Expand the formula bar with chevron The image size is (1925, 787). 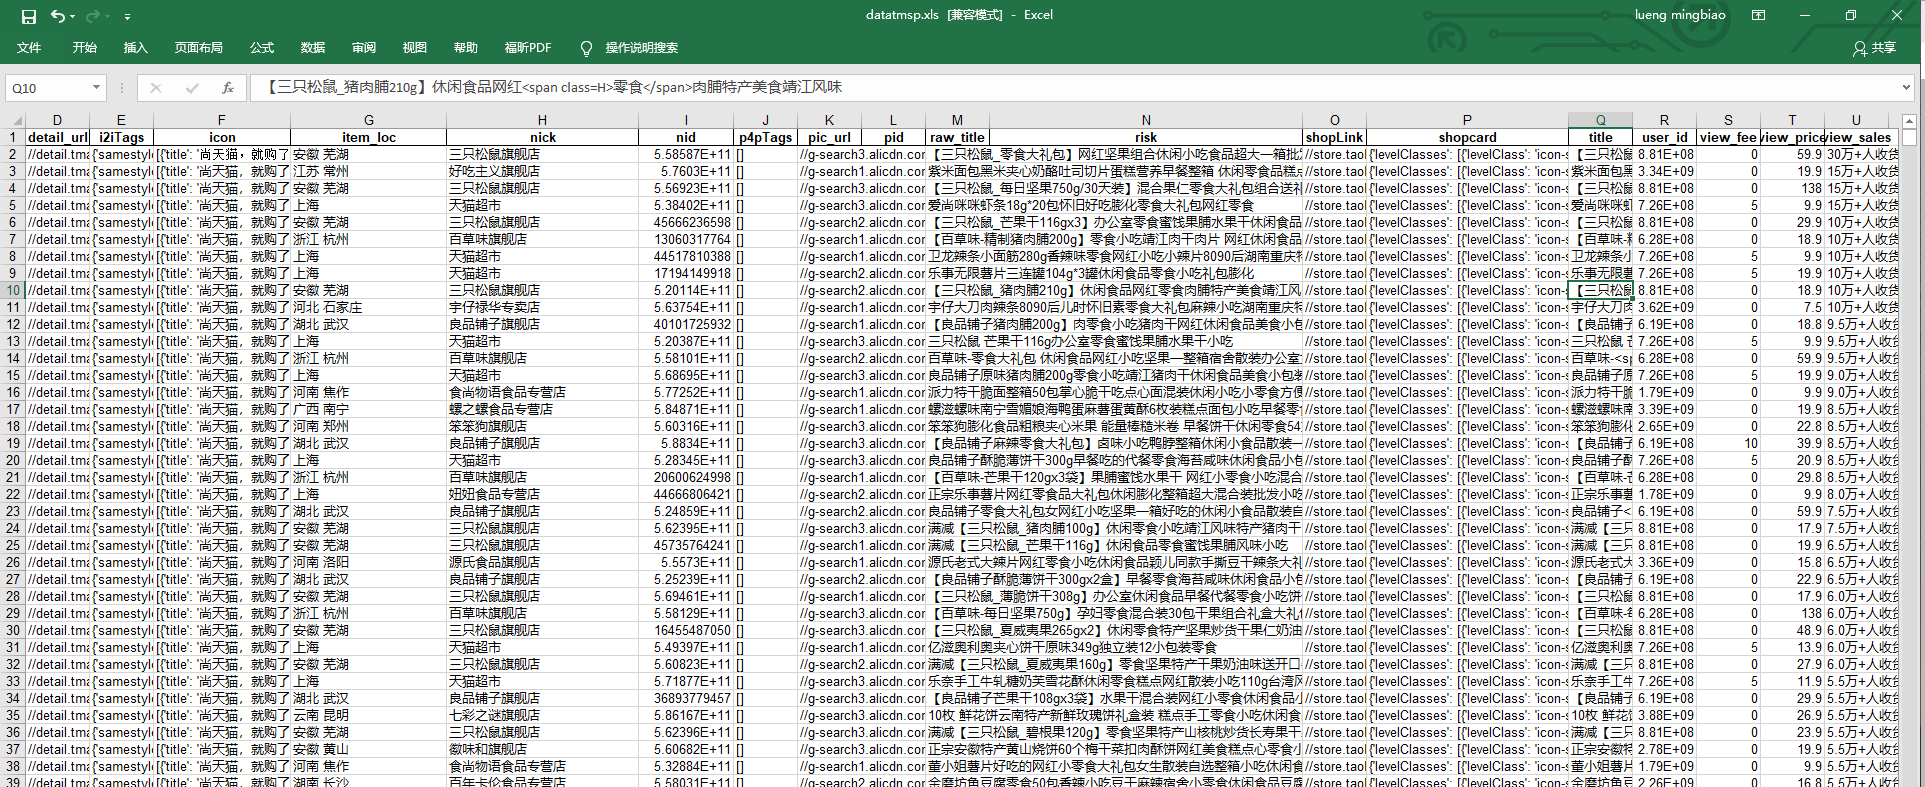pos(1906,88)
